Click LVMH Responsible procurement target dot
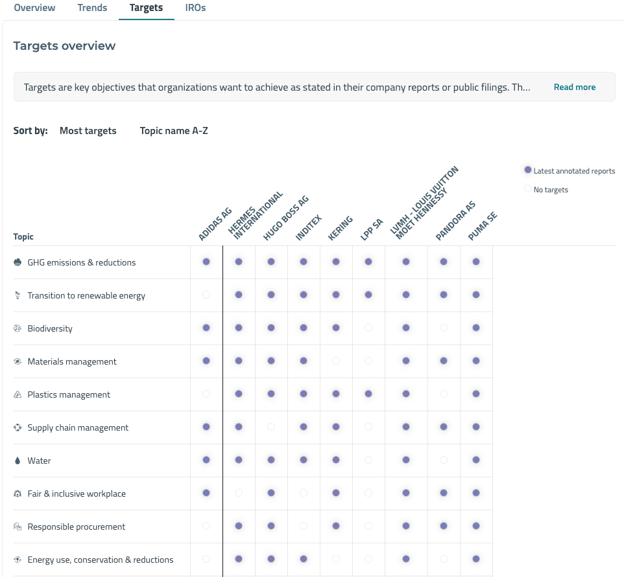The image size is (624, 577). pos(406,526)
